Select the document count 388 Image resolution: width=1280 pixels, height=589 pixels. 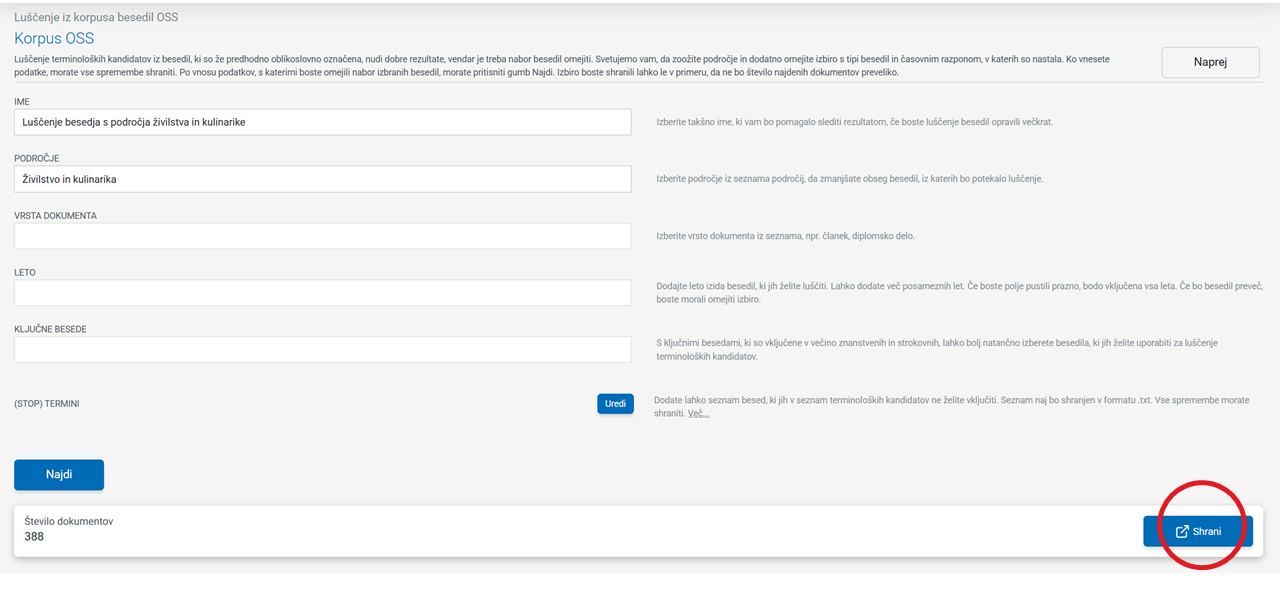tap(34, 537)
